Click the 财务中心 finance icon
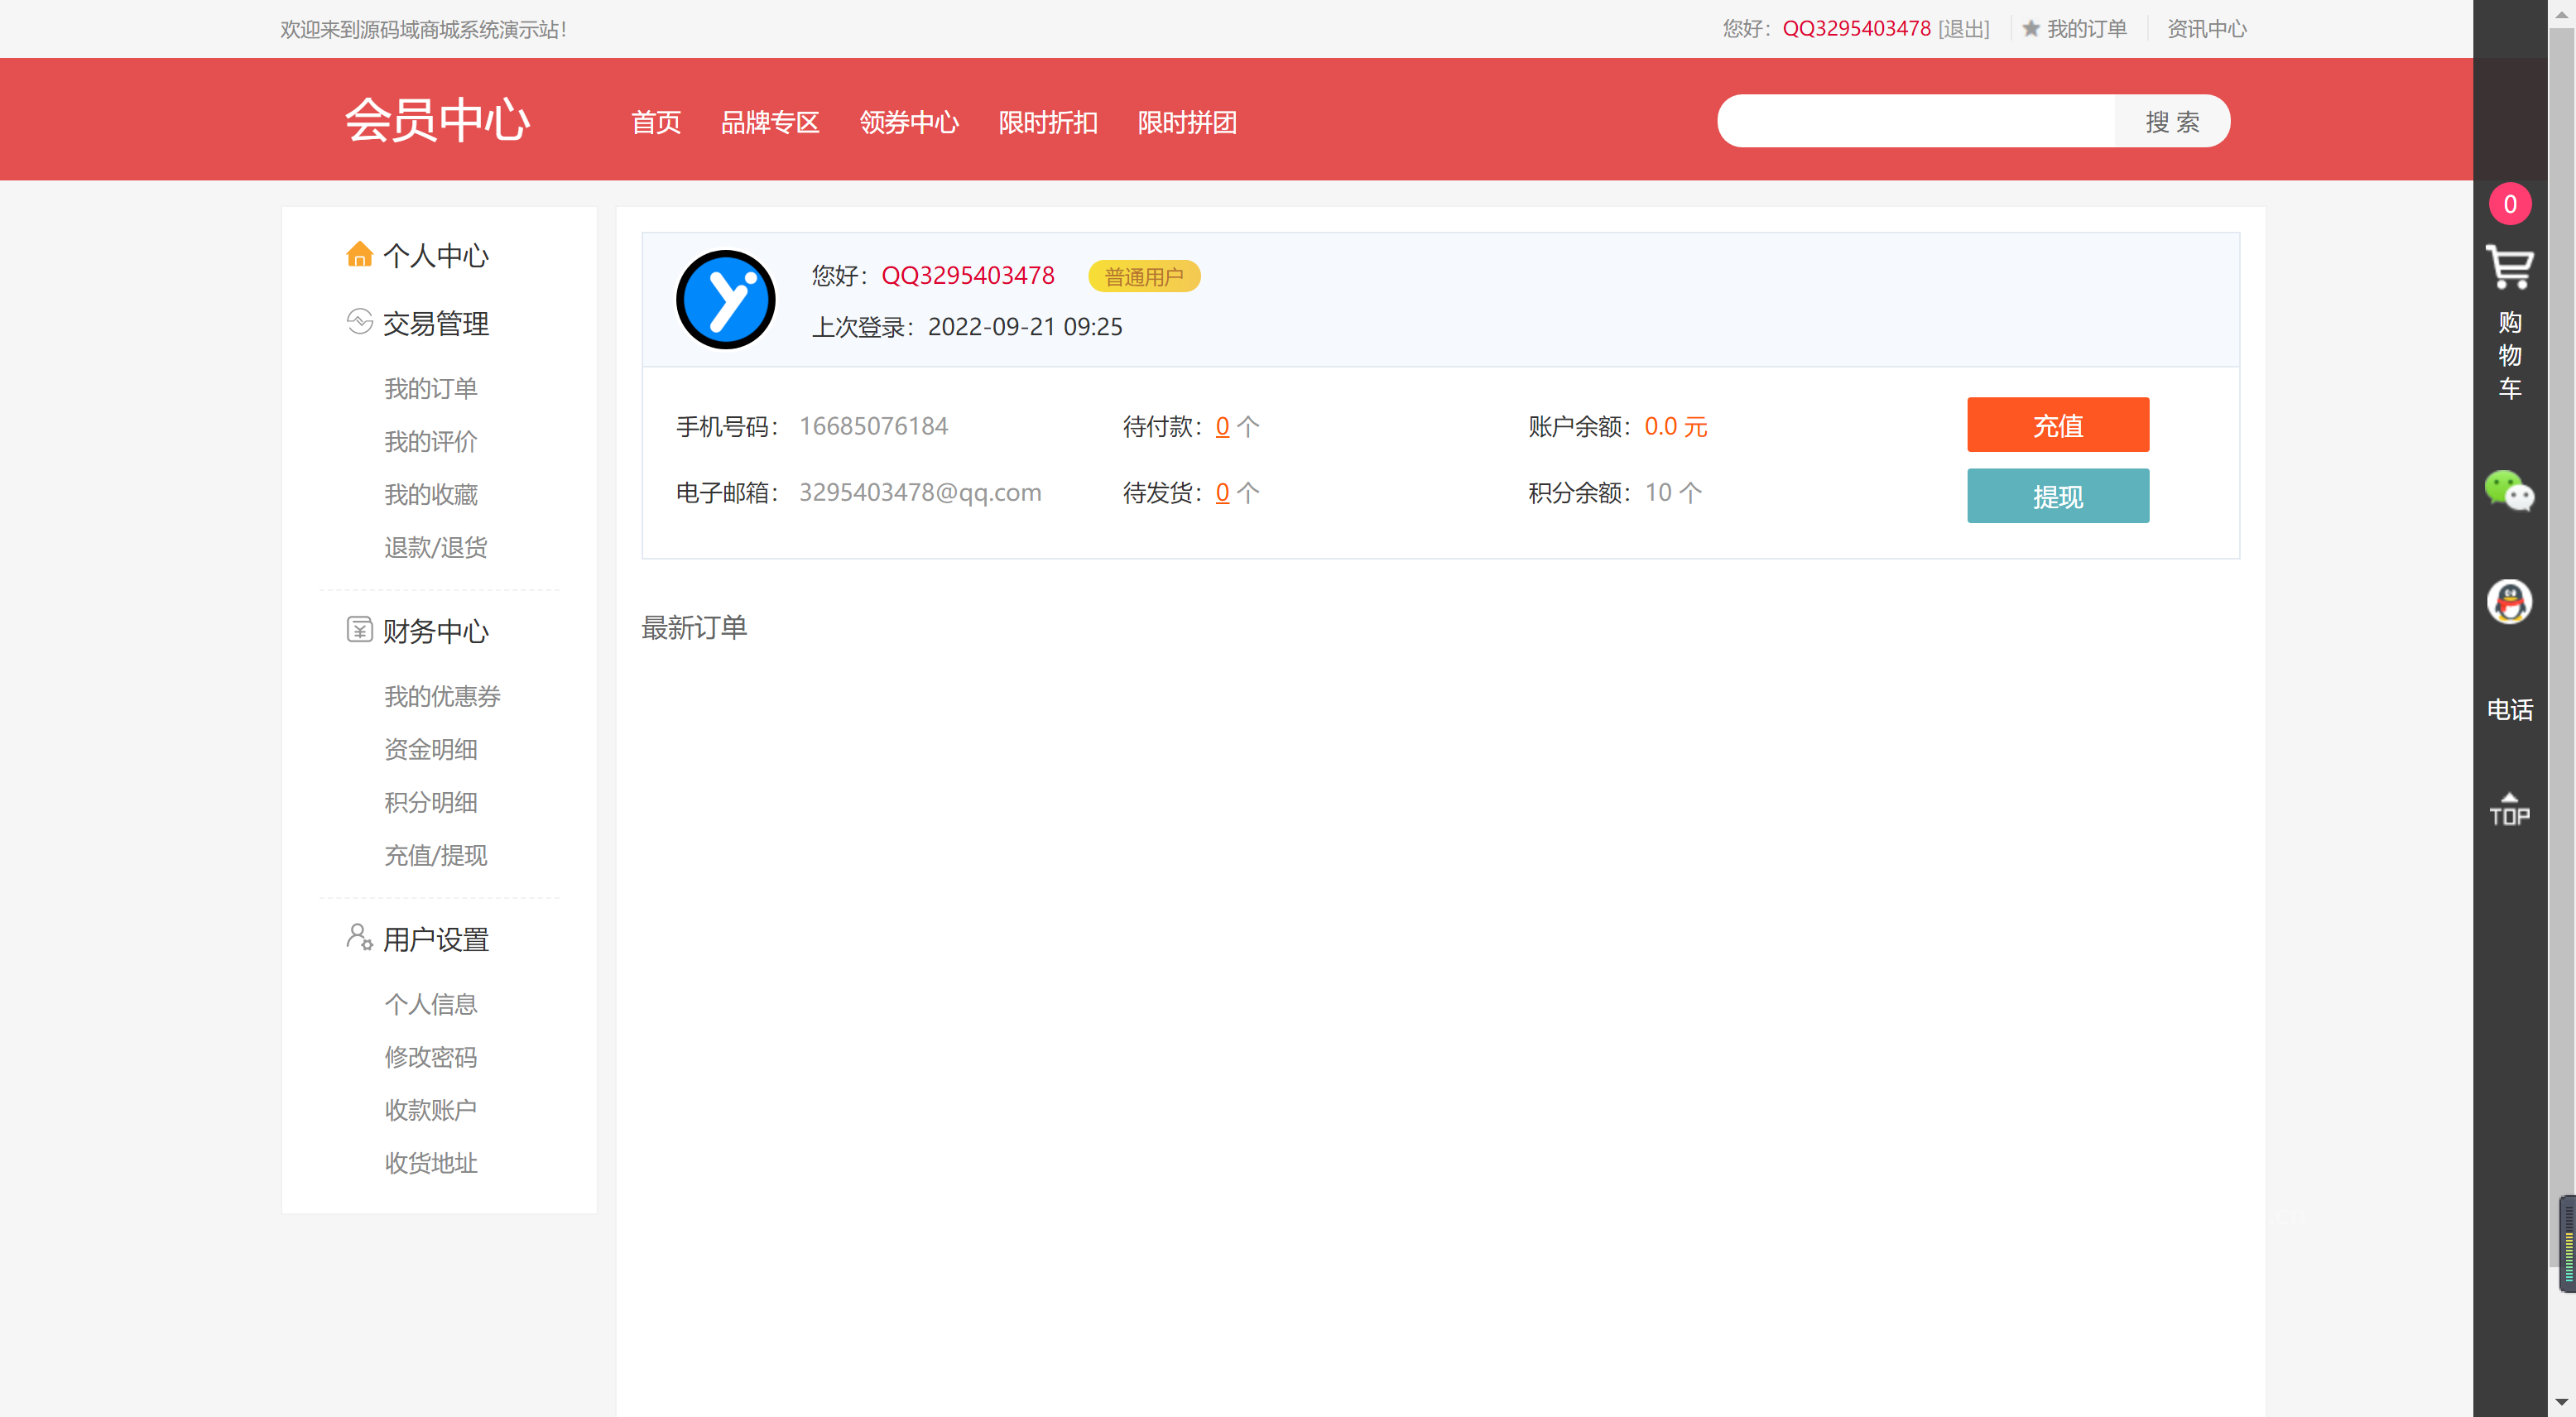The width and height of the screenshot is (2576, 1417). click(359, 630)
